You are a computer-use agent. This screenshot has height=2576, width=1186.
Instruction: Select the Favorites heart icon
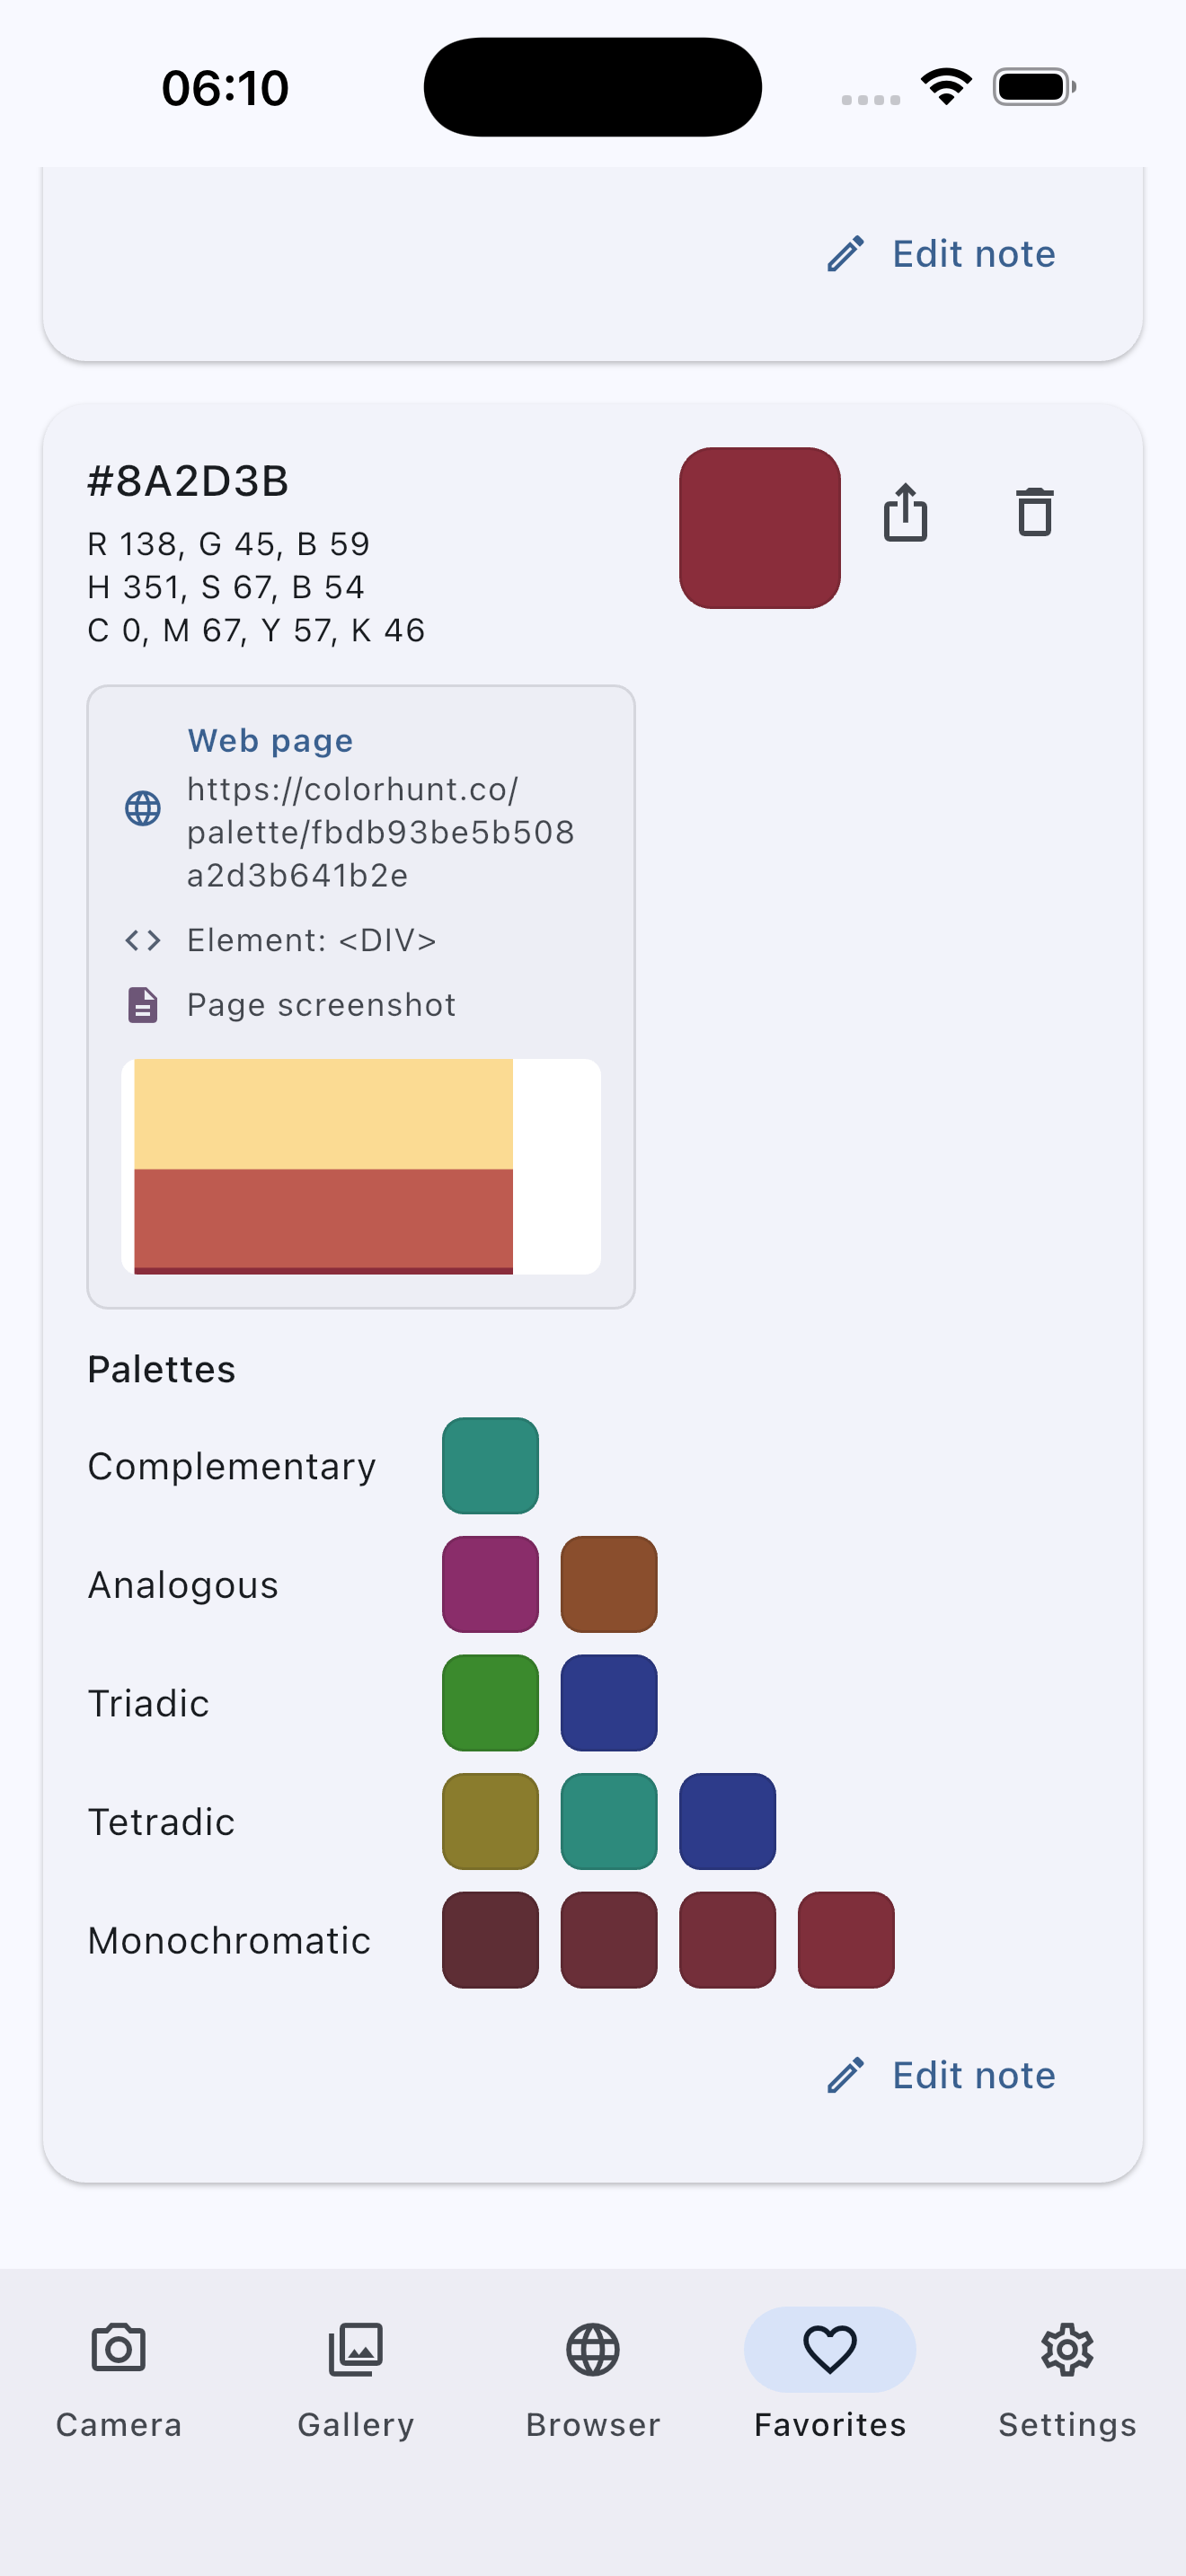point(829,2349)
